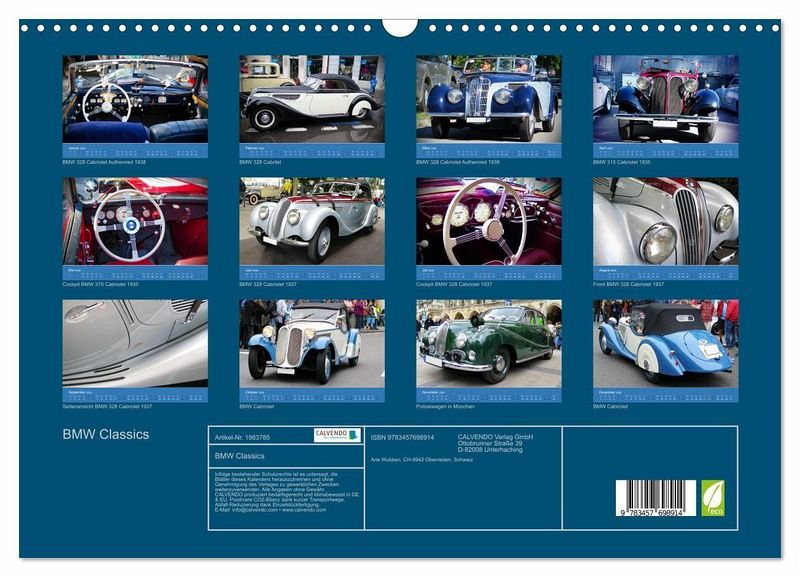Click the CALVENDO publisher logo

tap(337, 435)
